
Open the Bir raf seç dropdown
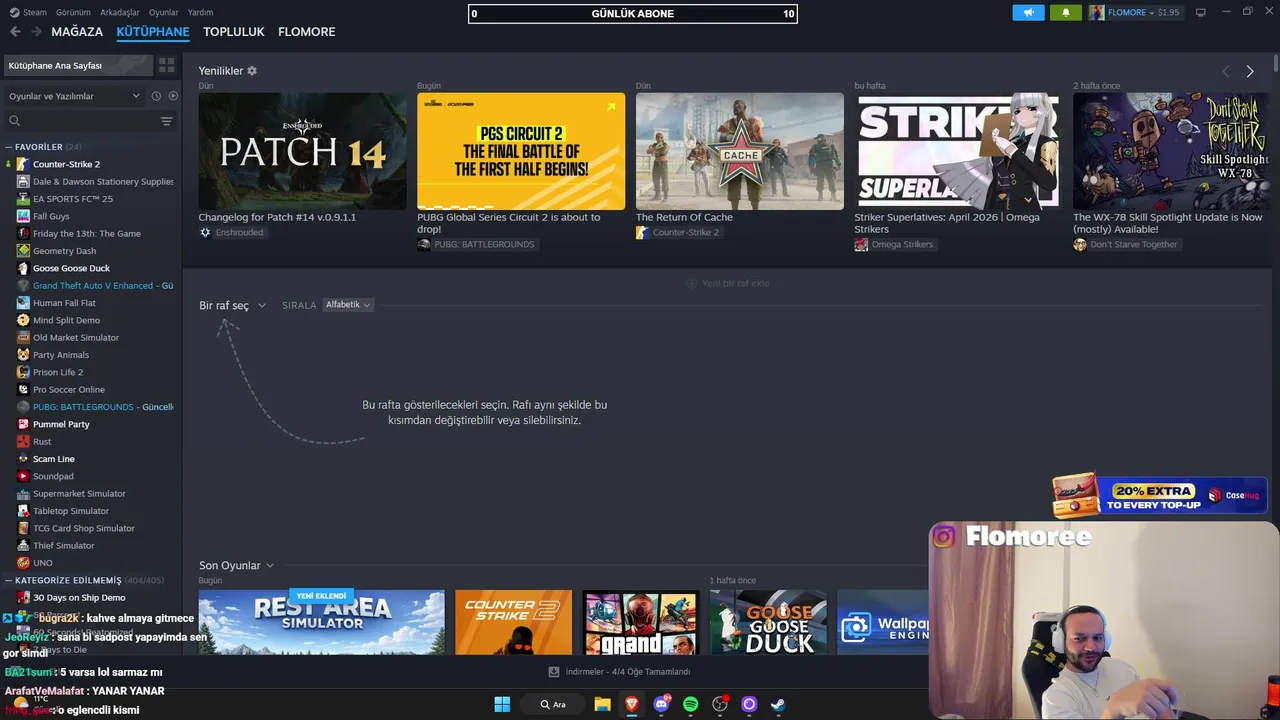(232, 305)
